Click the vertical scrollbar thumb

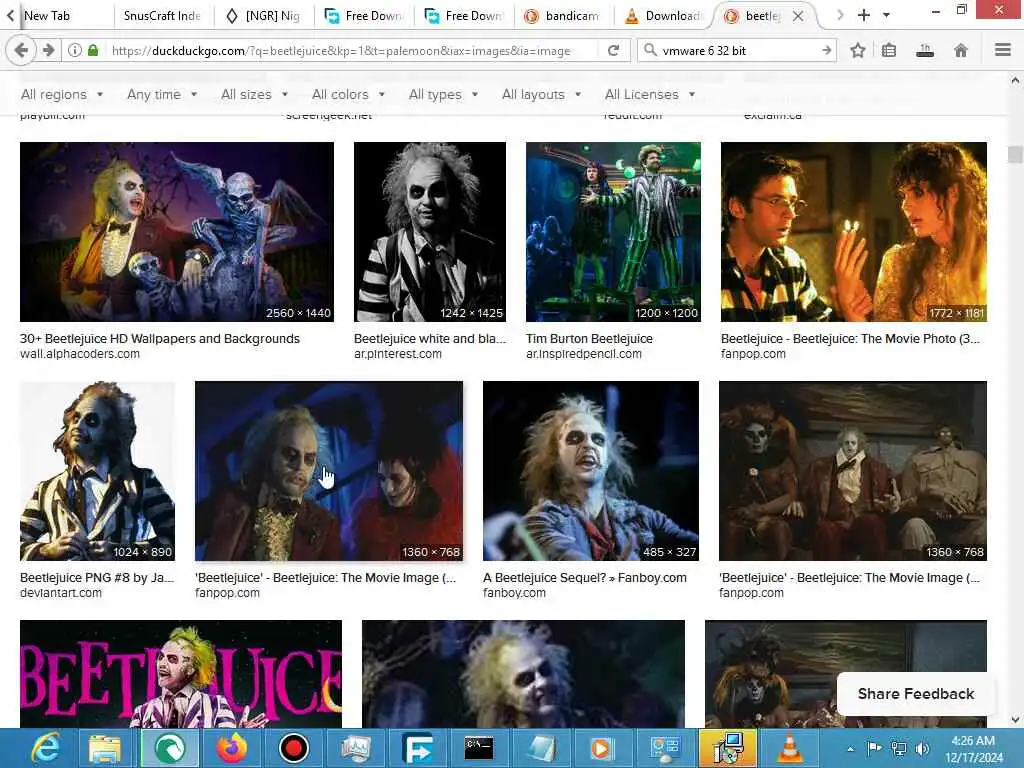coord(1014,155)
